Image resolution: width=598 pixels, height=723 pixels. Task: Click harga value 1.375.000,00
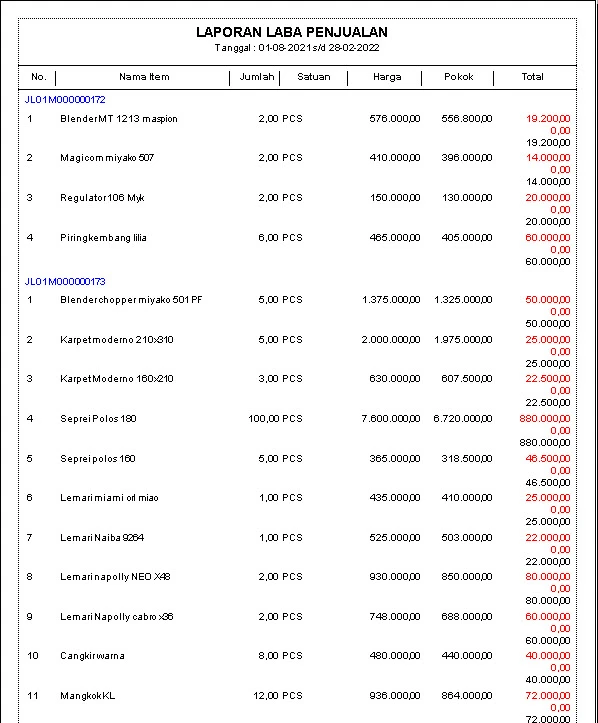(391, 300)
